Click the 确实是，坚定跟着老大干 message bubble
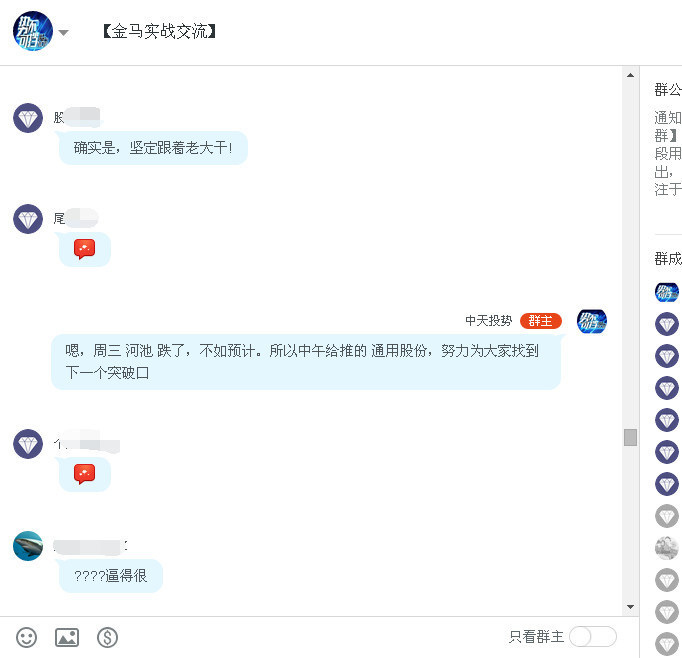The height and width of the screenshot is (658, 682). 153,148
